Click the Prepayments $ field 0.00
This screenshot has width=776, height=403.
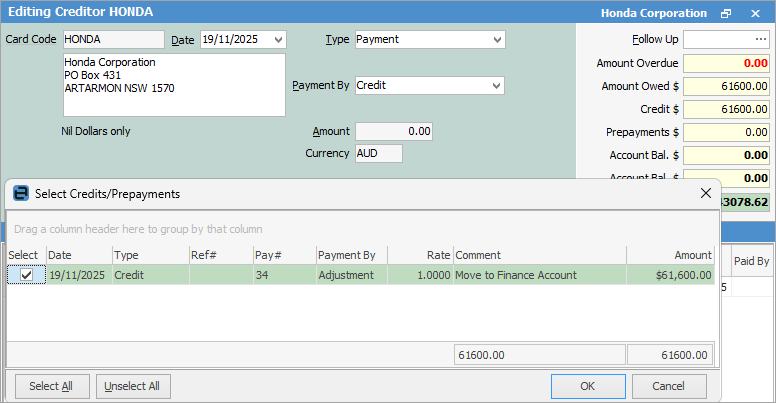(726, 132)
